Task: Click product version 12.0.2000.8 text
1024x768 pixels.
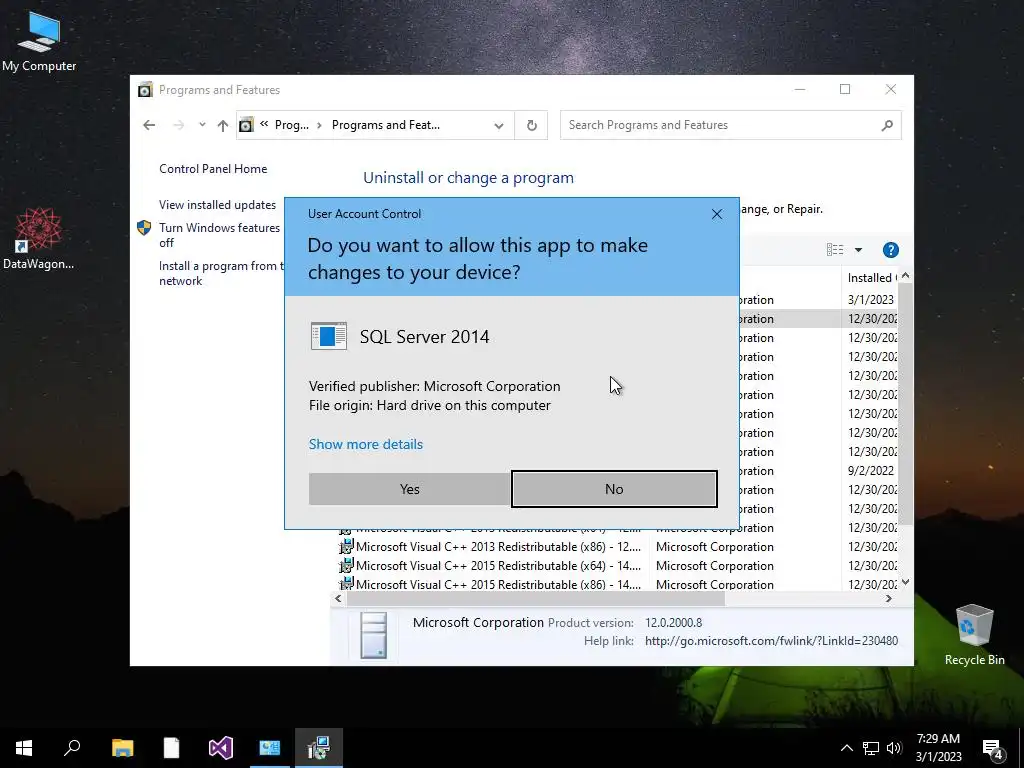Action: click(673, 623)
